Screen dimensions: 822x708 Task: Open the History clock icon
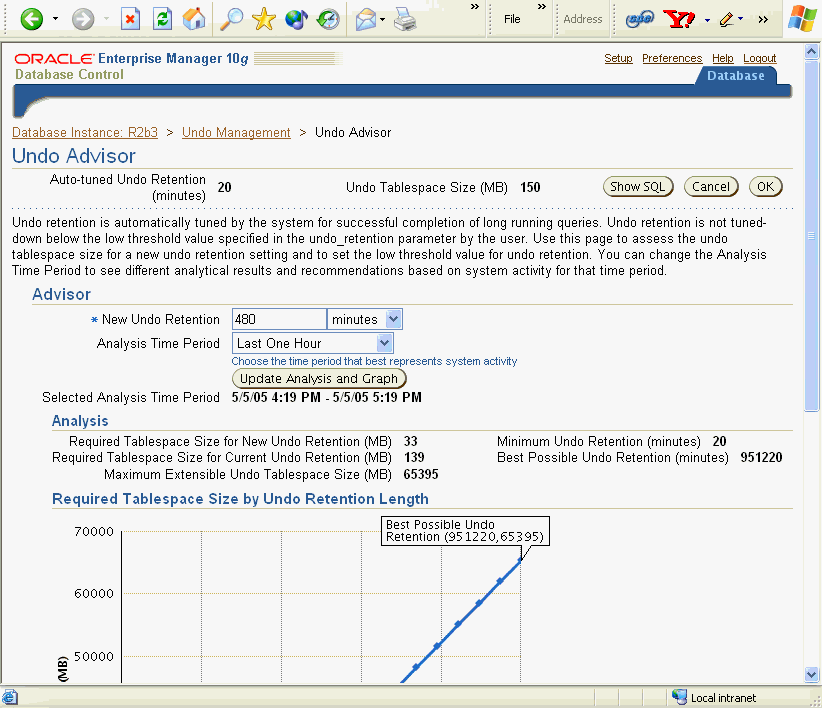click(327, 18)
